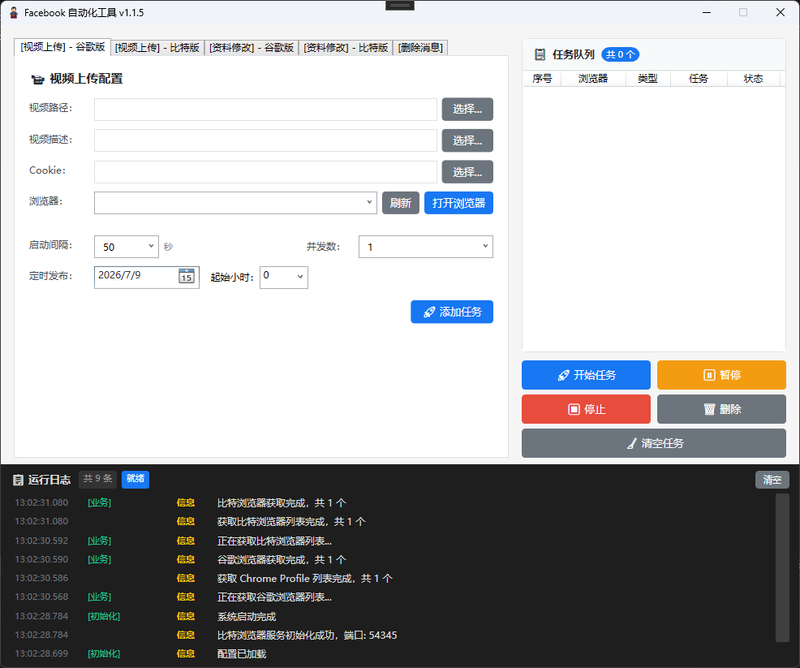Minimize the Facebook 自动化工具 window
The width and height of the screenshot is (800, 668).
707,12
